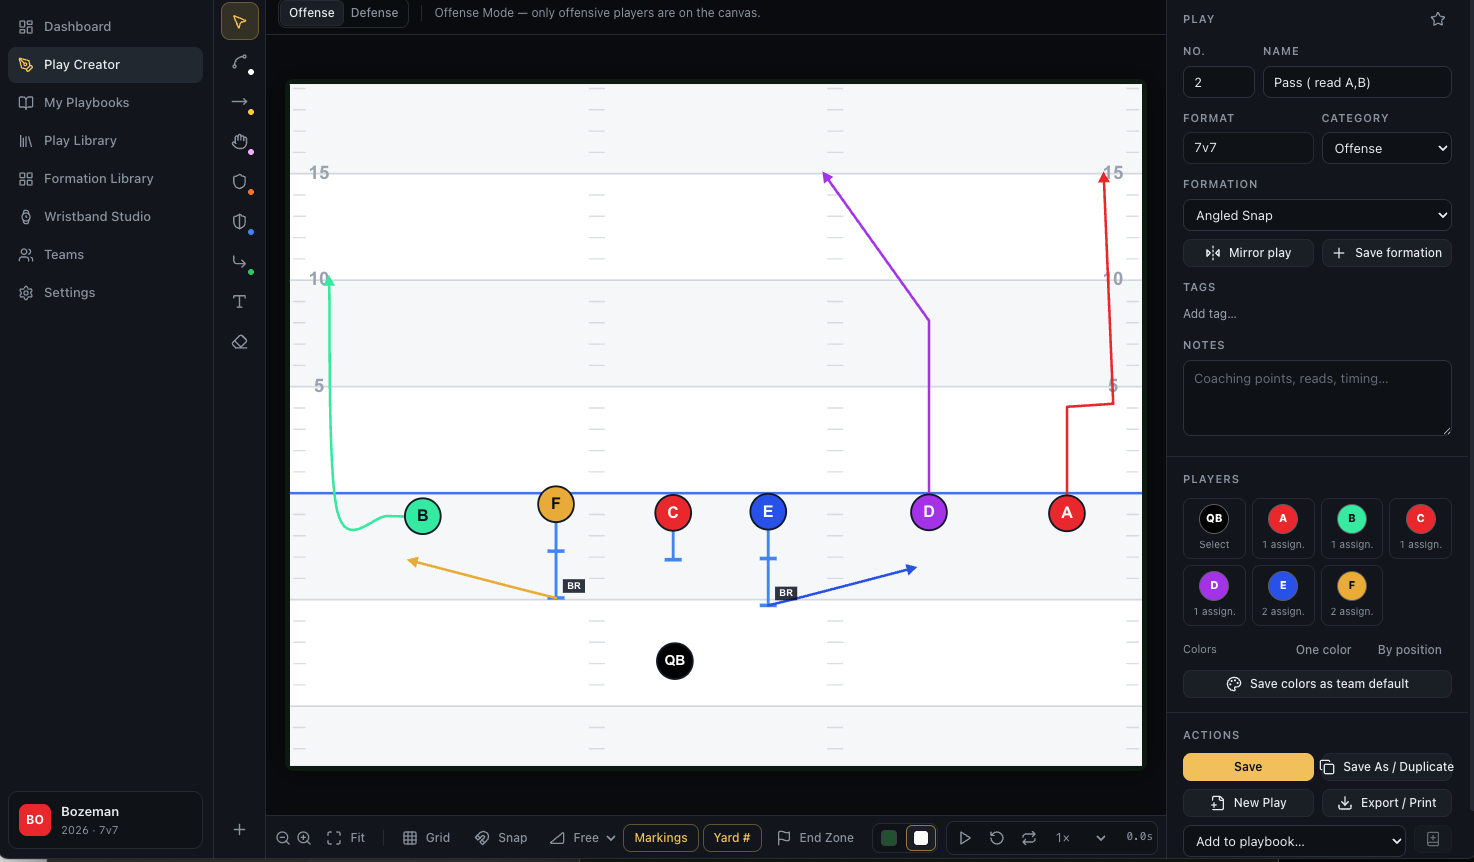
Task: Switch colors to By position
Action: pos(1409,650)
